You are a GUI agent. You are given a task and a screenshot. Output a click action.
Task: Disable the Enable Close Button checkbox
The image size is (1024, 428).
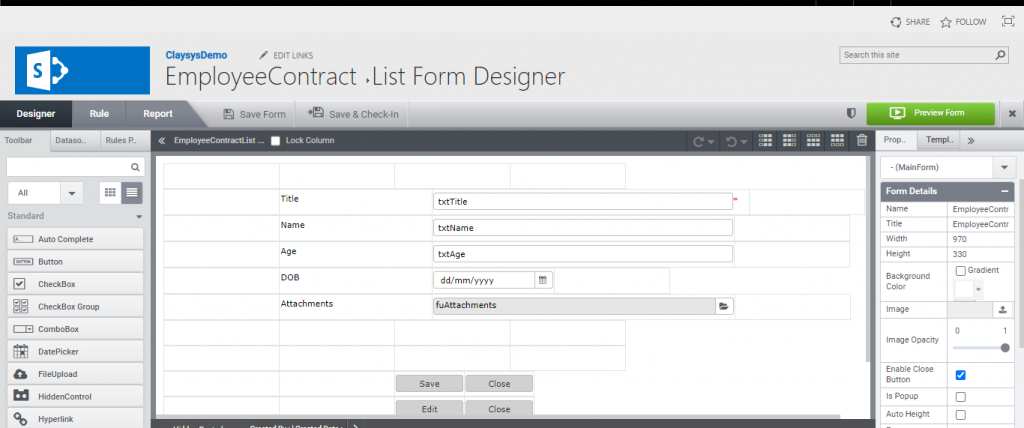pos(960,375)
